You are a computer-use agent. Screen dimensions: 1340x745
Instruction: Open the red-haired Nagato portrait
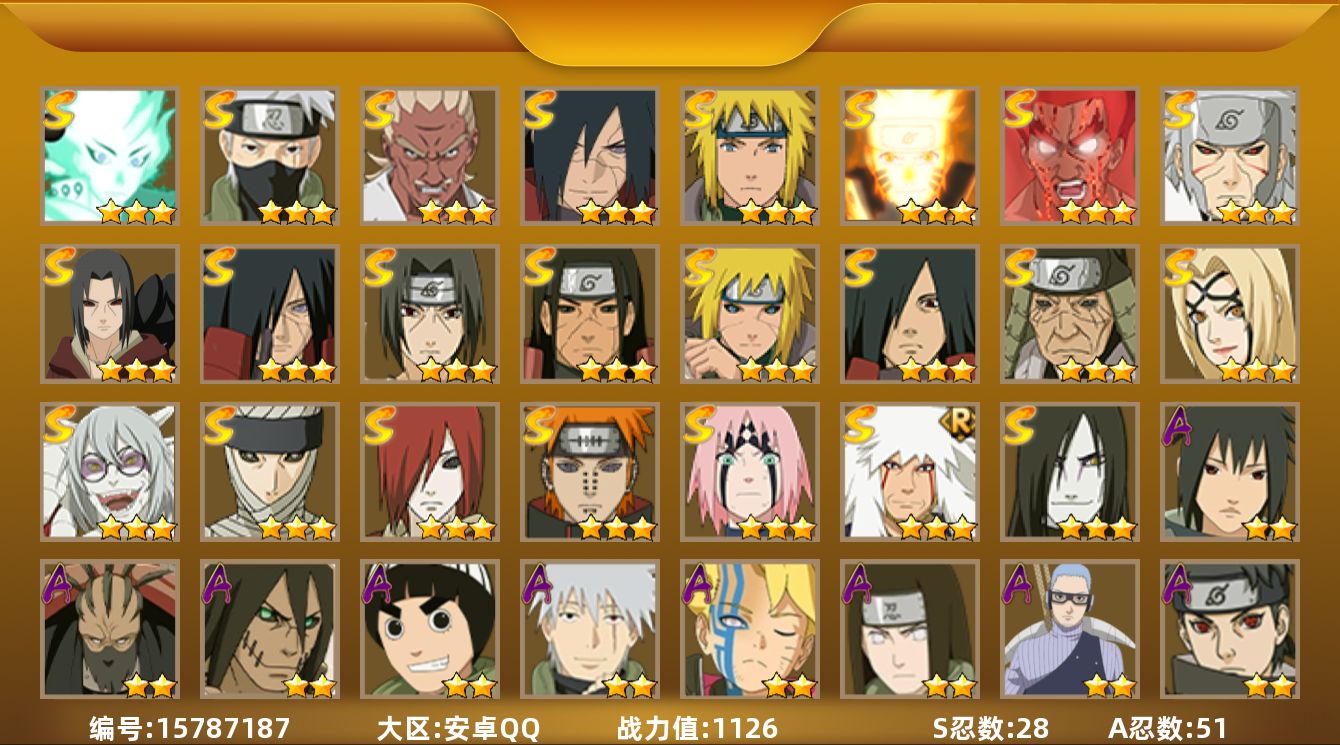tap(429, 471)
